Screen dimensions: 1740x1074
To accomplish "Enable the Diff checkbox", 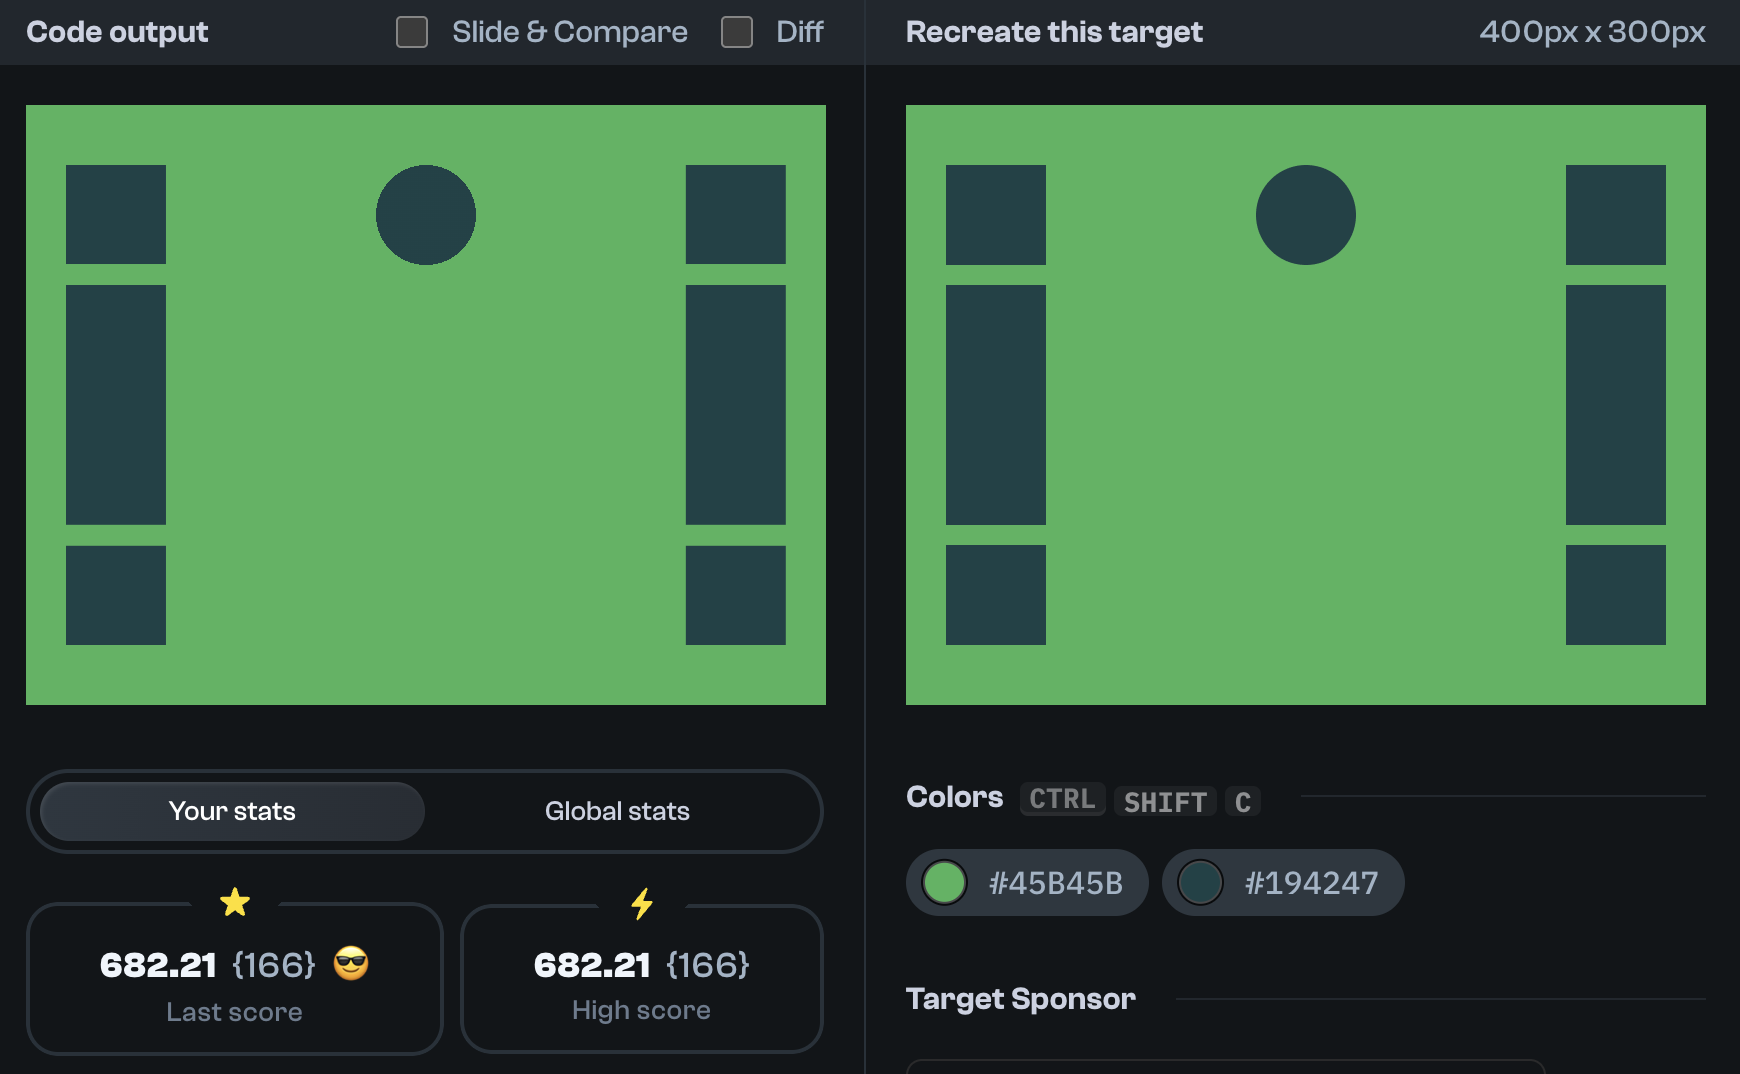I will pyautogui.click(x=737, y=32).
